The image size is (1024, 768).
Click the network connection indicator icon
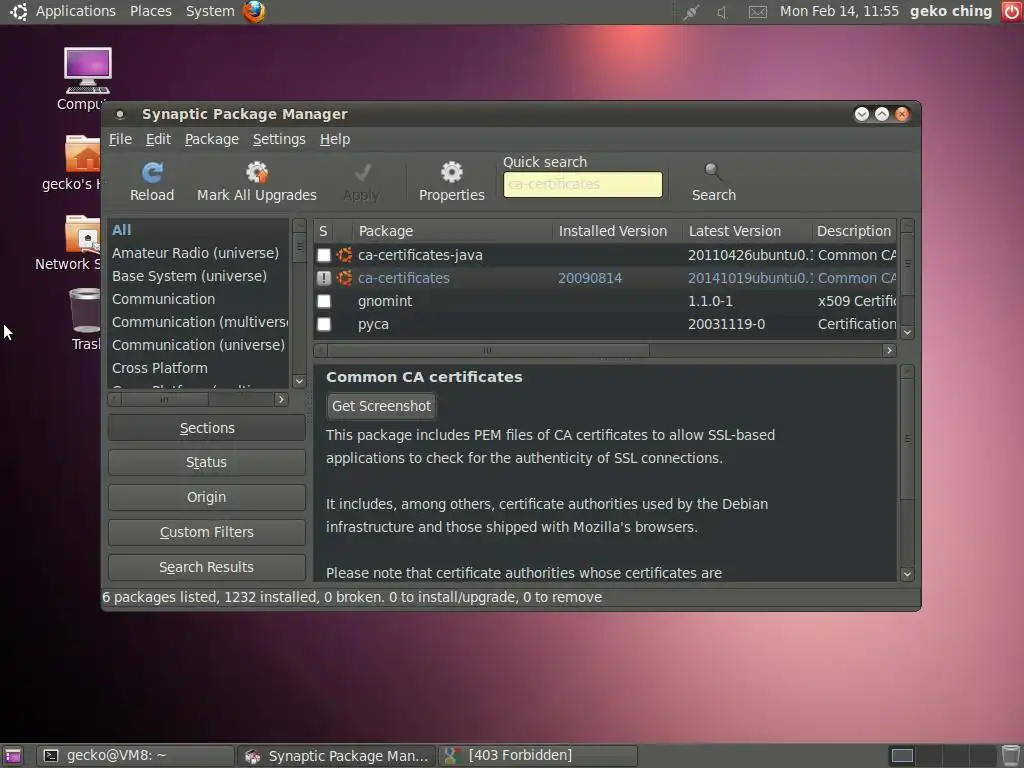pyautogui.click(x=691, y=12)
